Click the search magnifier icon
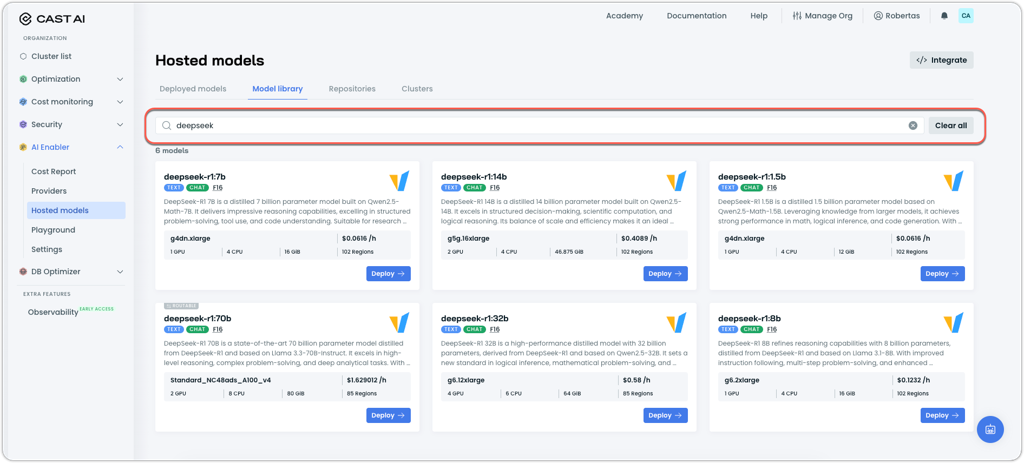 (167, 125)
